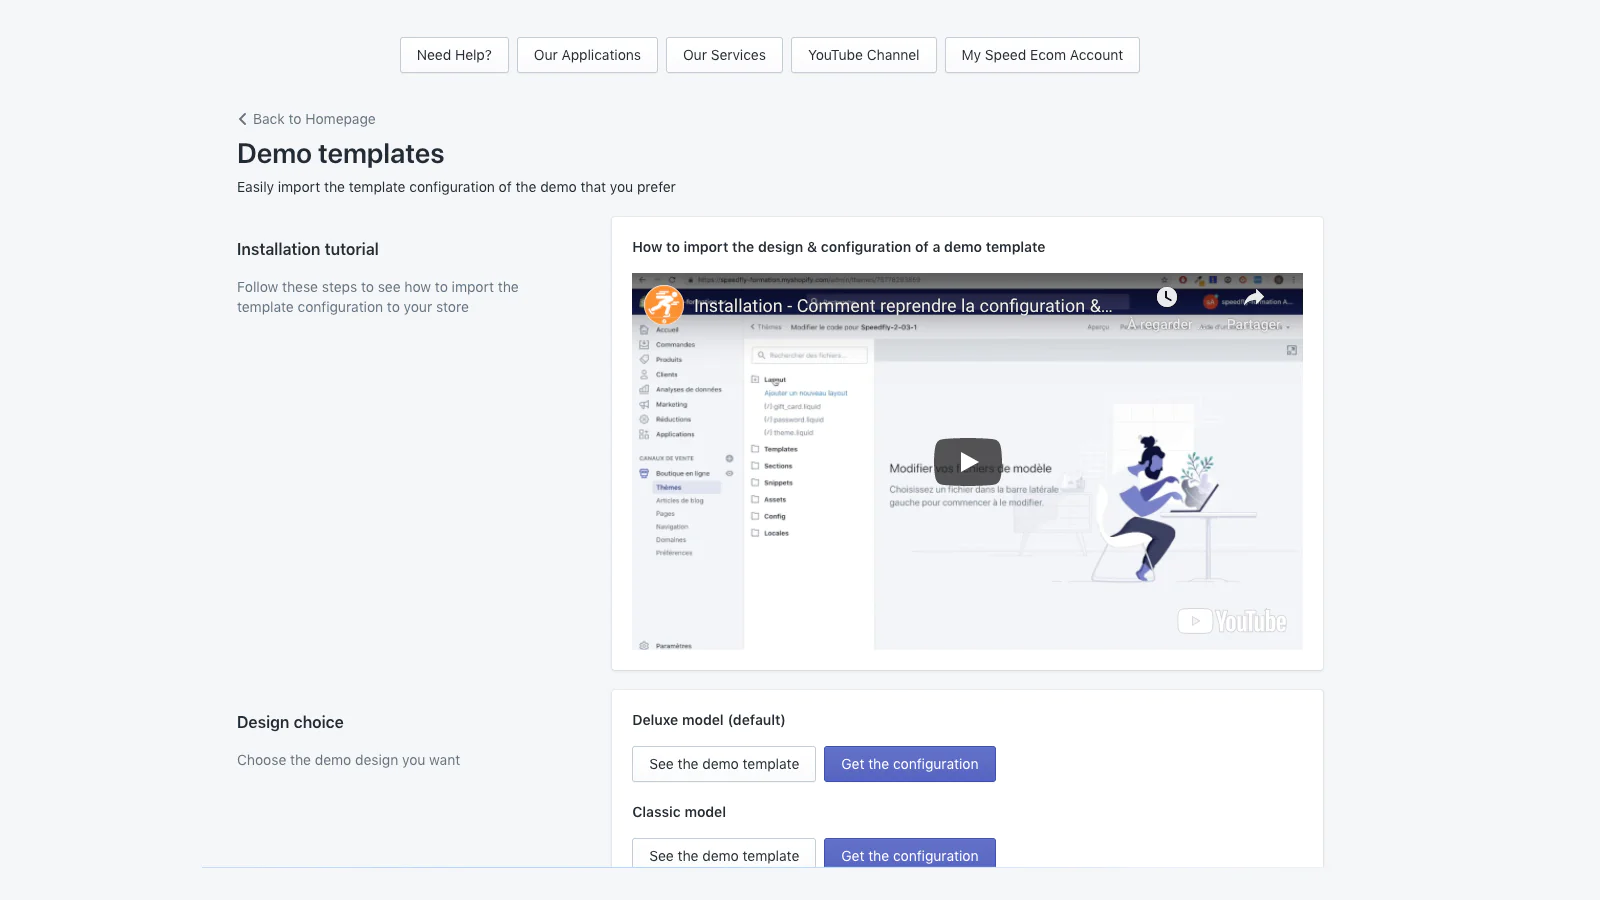Open the Need Help? menu

coord(454,55)
